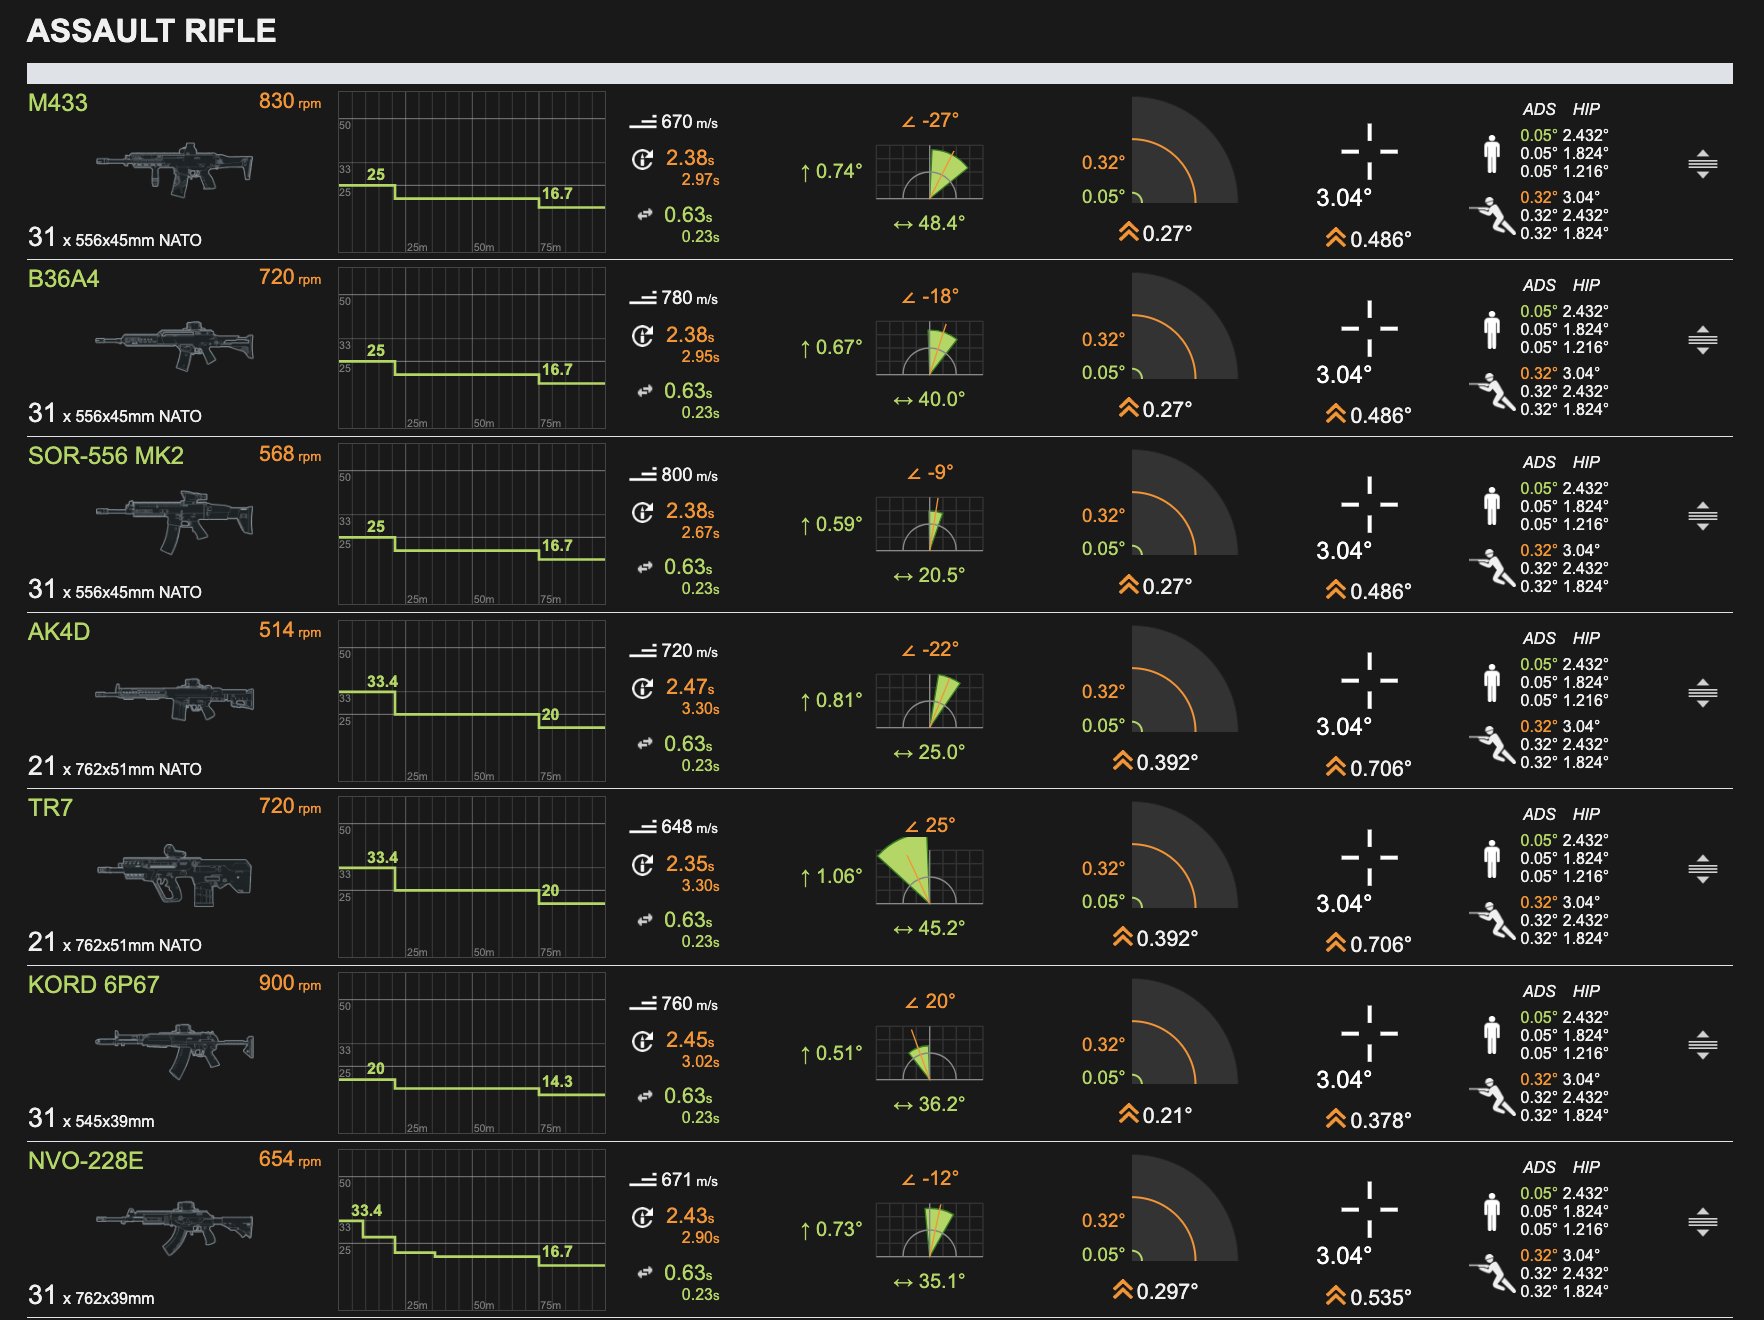
Task: Click the hipfire crosshair icon in the M433 row
Action: pyautogui.click(x=1369, y=152)
